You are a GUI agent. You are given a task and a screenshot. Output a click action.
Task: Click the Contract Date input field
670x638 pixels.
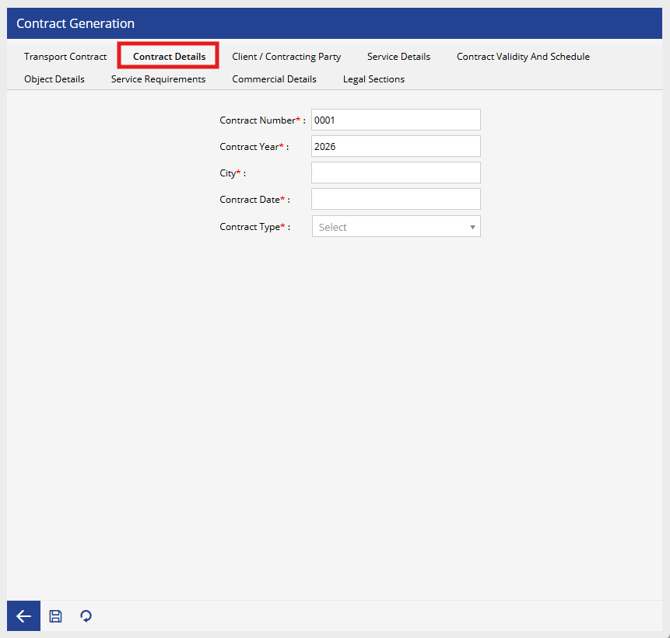[x=396, y=199]
